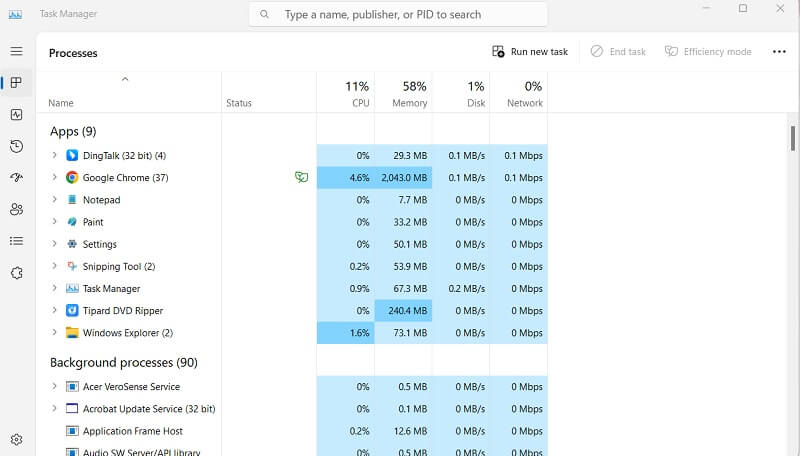Click the Paint app icon
The image size is (800, 456).
(72, 222)
